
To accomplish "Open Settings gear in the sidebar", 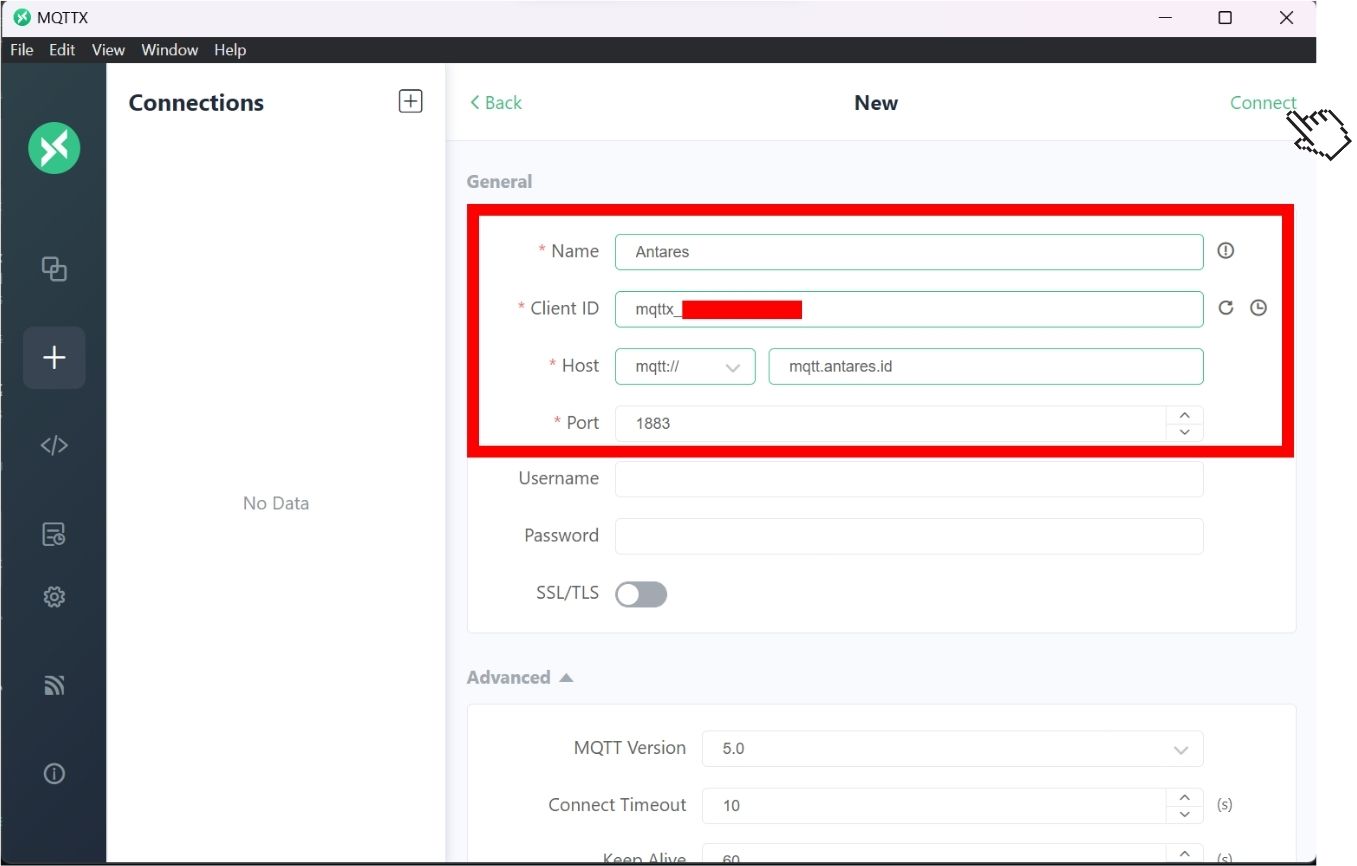I will [54, 597].
